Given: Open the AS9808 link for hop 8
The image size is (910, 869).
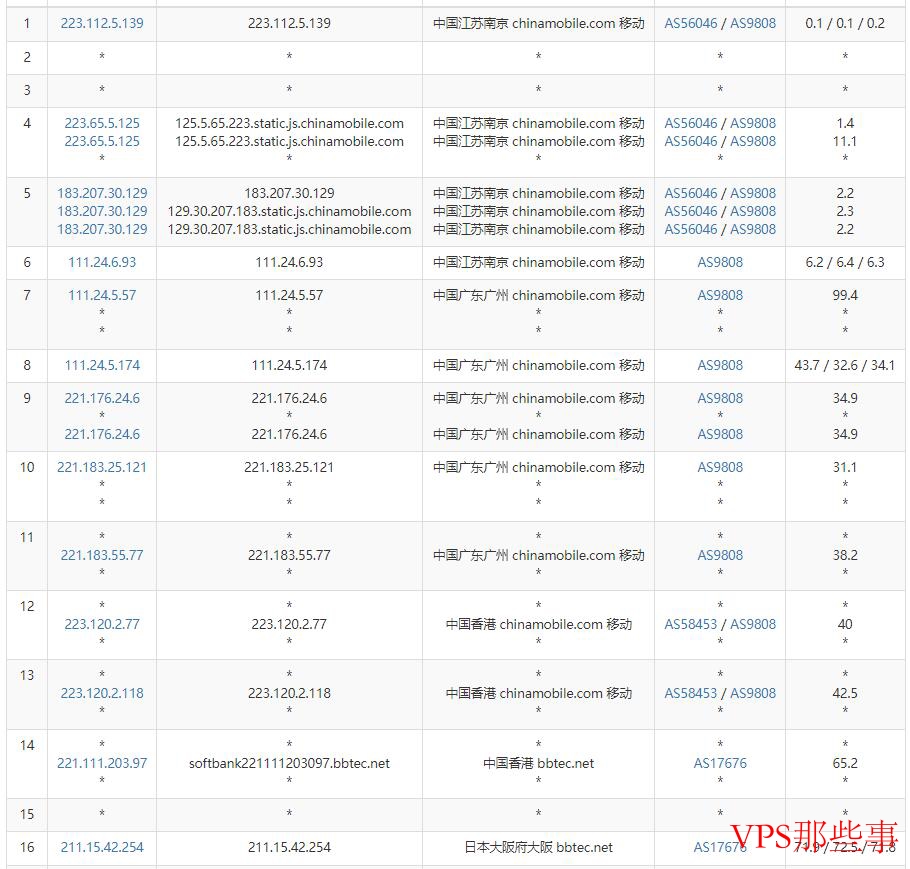Looking at the screenshot, I should 720,365.
